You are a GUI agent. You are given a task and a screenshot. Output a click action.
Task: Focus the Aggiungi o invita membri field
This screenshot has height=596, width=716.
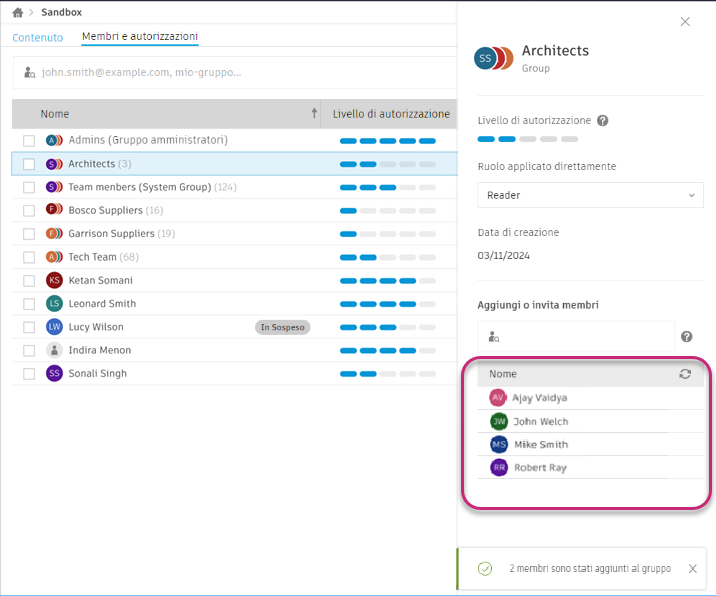click(576, 337)
